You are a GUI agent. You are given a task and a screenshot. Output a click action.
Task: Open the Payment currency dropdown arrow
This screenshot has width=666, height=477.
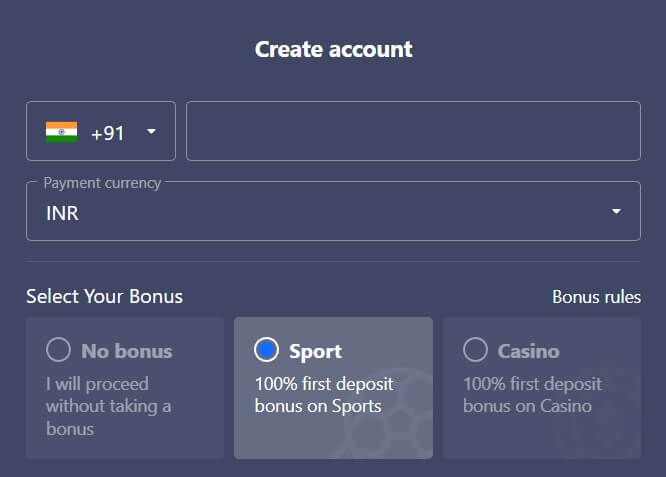[616, 211]
